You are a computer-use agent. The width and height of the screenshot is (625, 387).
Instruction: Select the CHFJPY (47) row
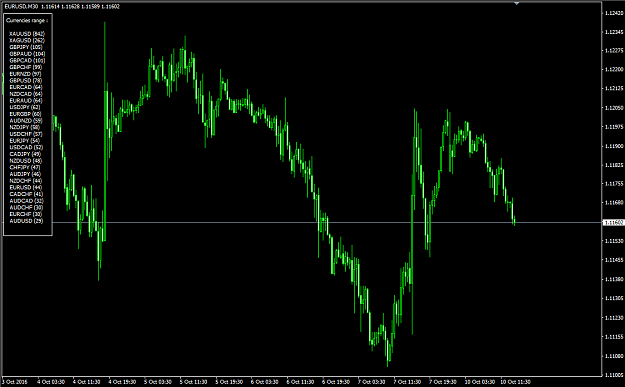pyautogui.click(x=25, y=167)
